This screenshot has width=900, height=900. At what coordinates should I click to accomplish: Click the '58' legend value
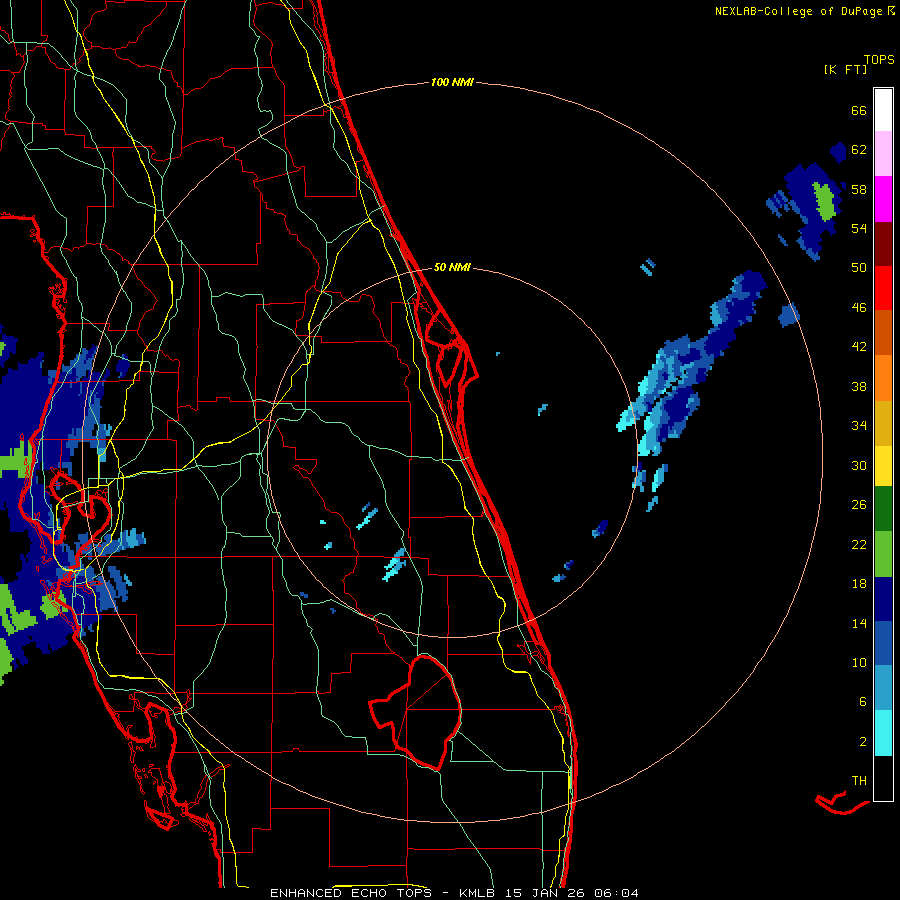pos(859,189)
